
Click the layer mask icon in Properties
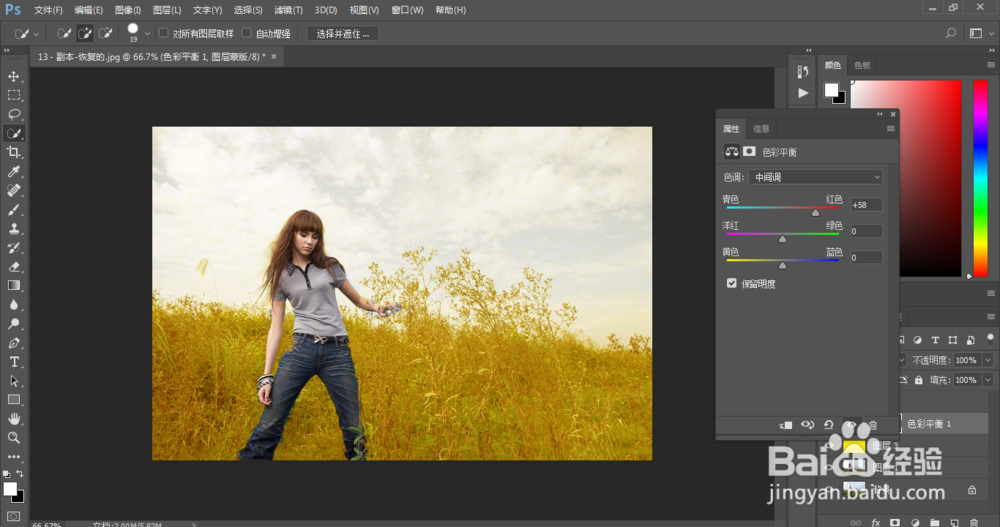click(749, 152)
